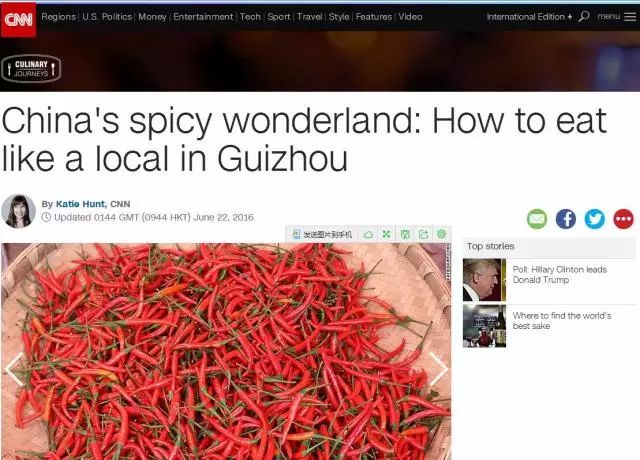Share article on Twitter
640x460 pixels.
coord(595,219)
